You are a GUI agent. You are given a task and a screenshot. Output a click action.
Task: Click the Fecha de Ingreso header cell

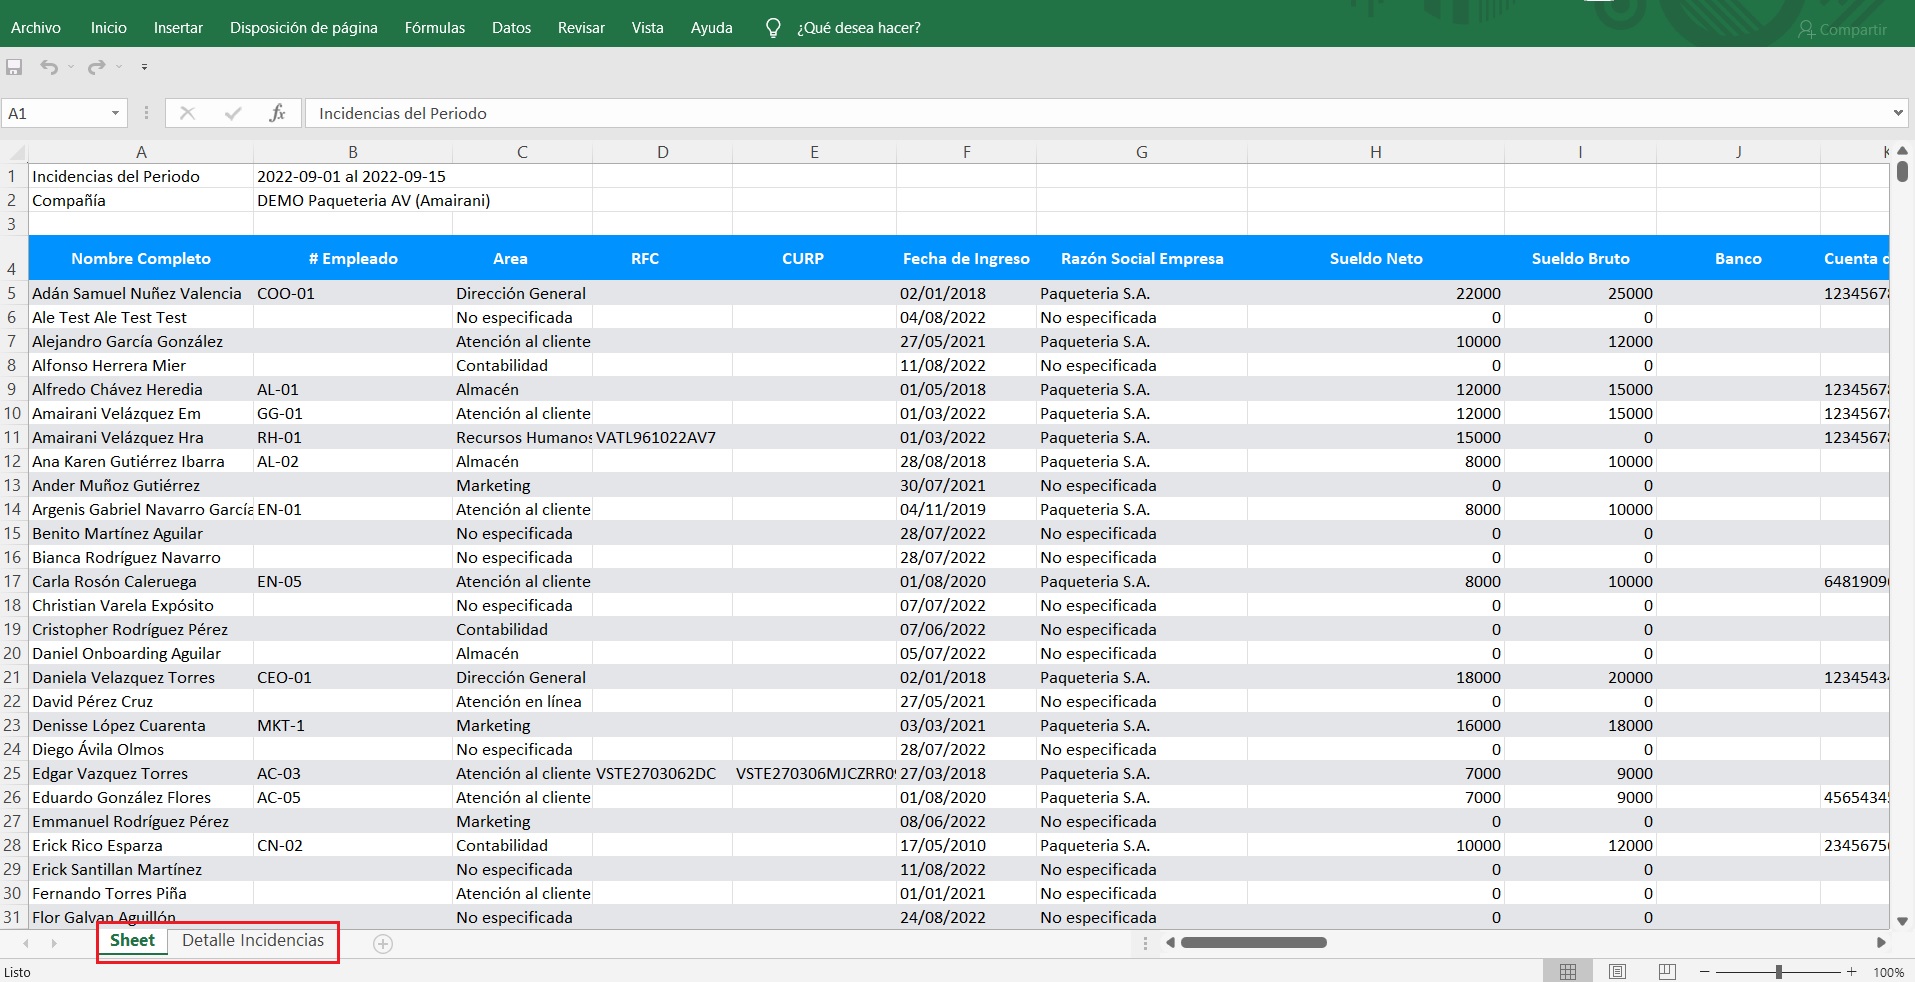tap(966, 259)
